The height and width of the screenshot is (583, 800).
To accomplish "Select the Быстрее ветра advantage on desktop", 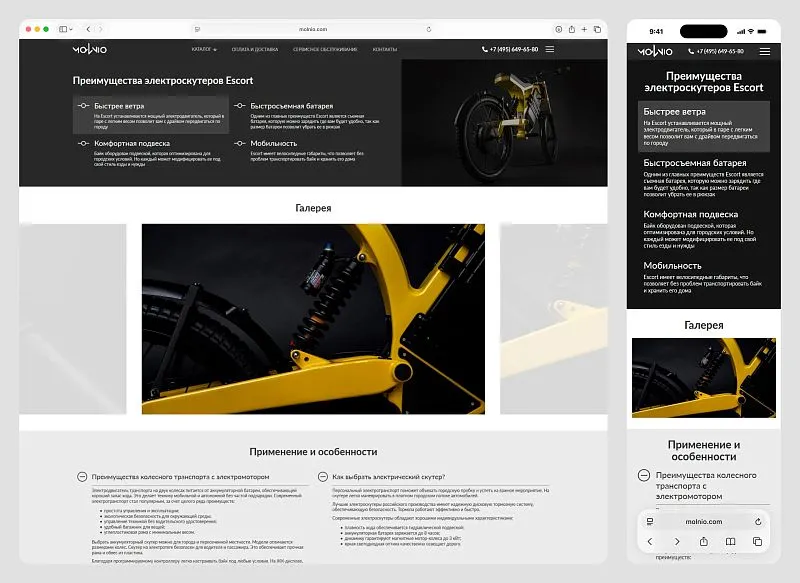I will tap(151, 115).
